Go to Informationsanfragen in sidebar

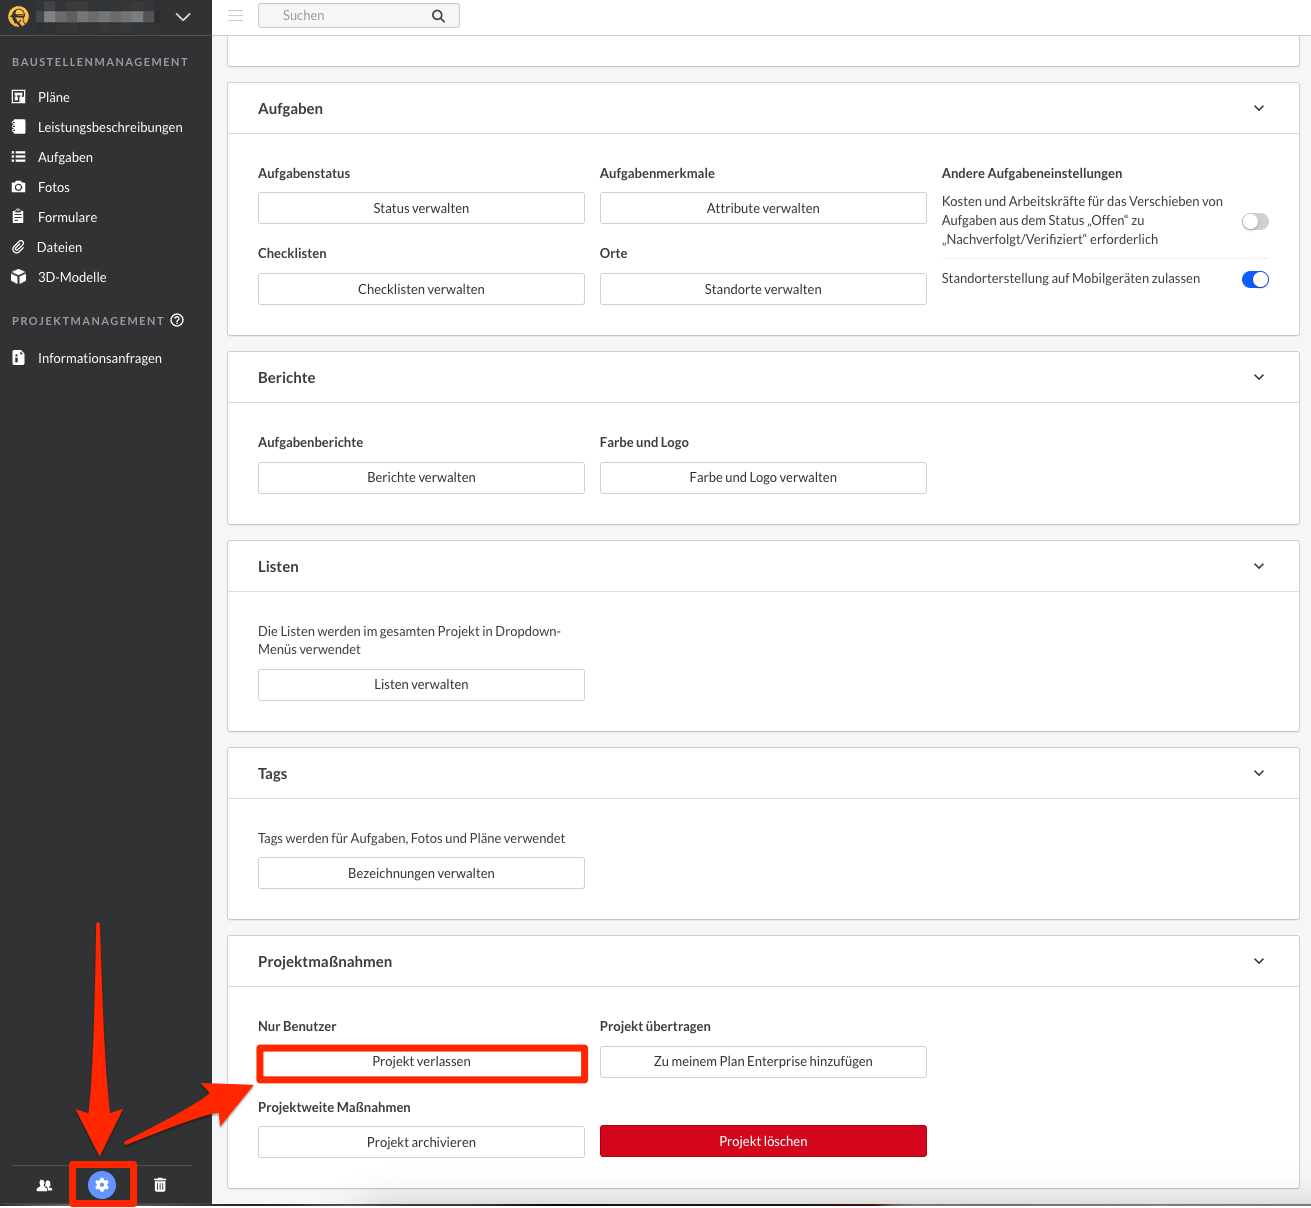point(99,358)
